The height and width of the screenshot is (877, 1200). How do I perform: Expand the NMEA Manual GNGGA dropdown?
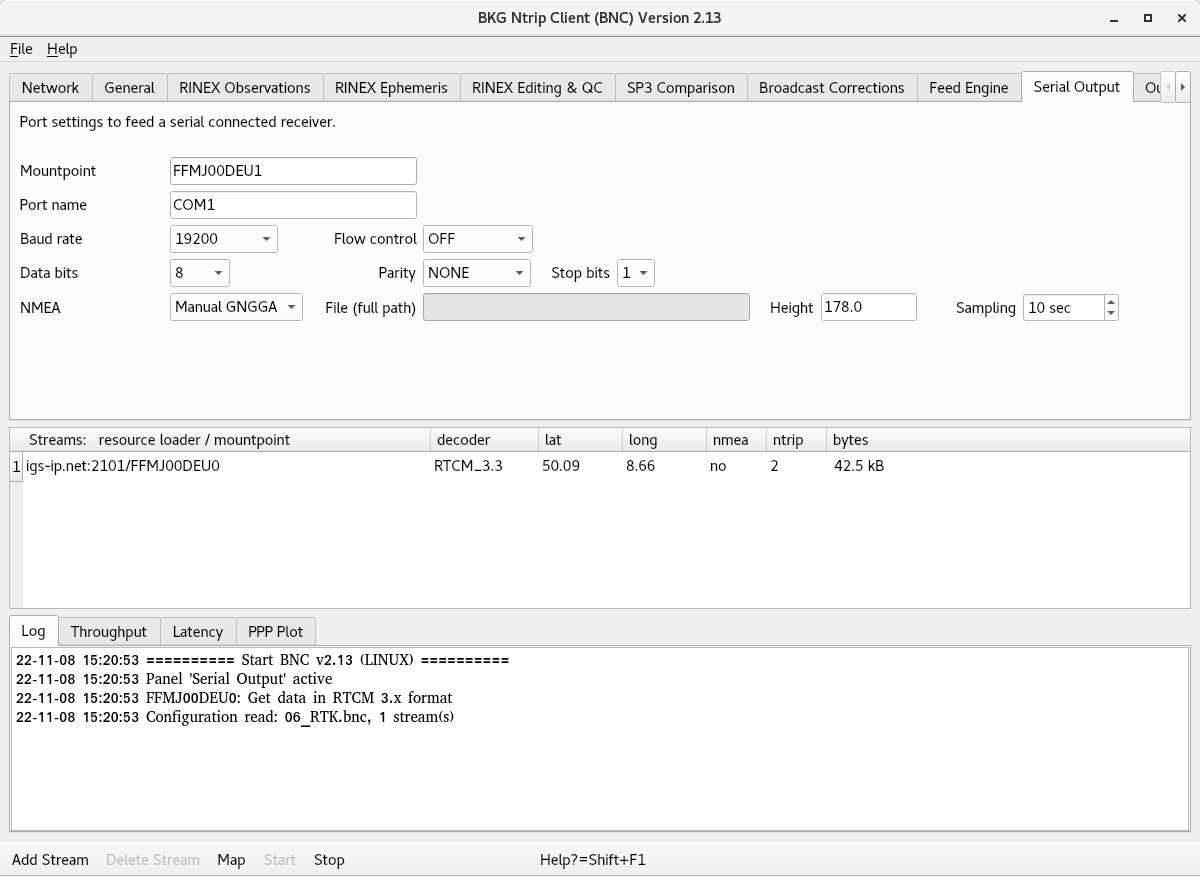click(x=236, y=307)
